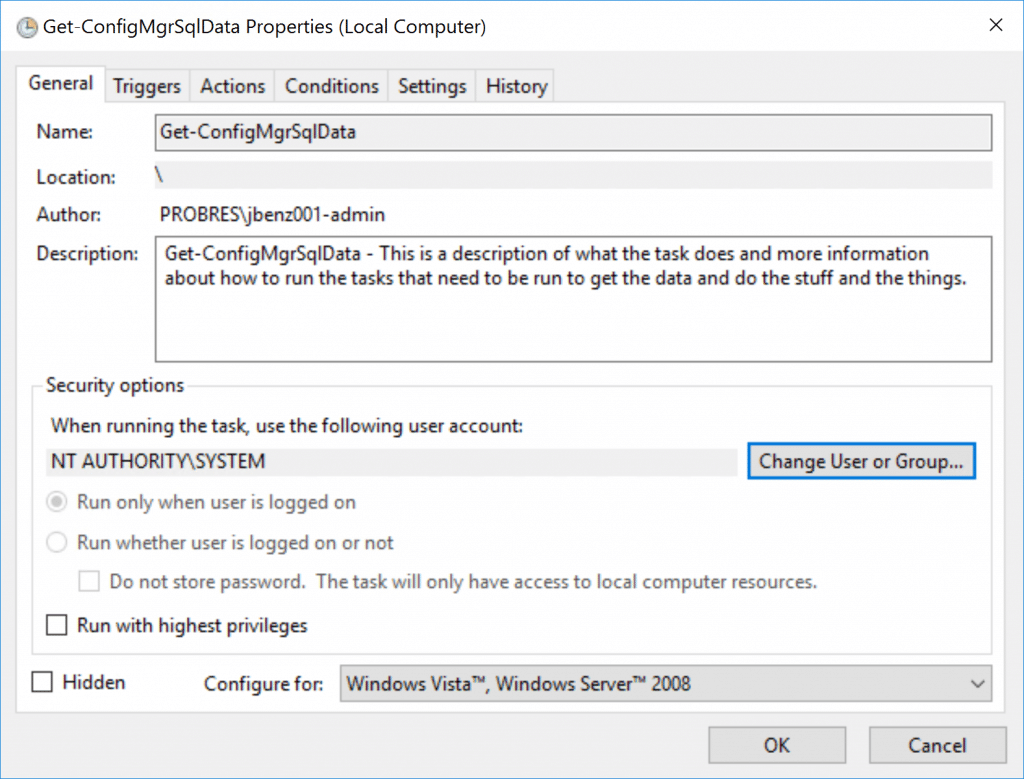View the History tab
The image size is (1024, 779).
(514, 85)
